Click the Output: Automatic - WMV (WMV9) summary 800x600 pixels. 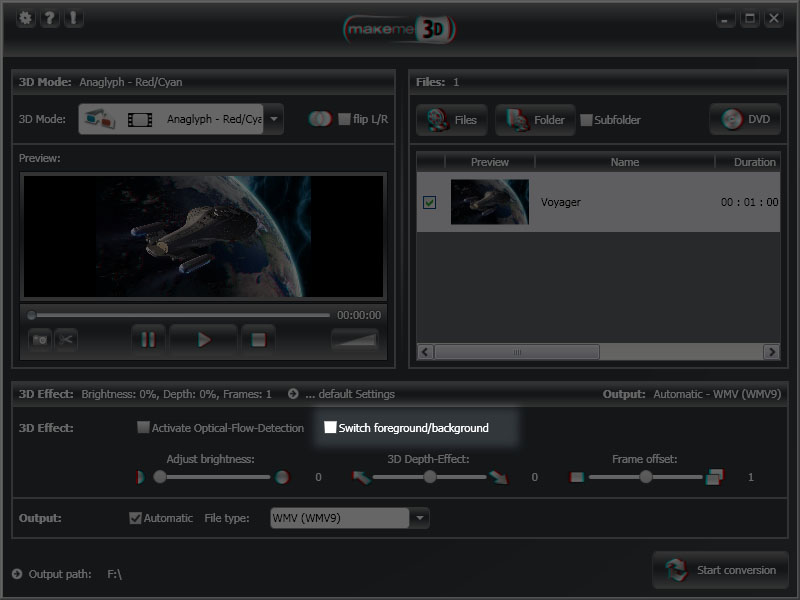point(692,394)
